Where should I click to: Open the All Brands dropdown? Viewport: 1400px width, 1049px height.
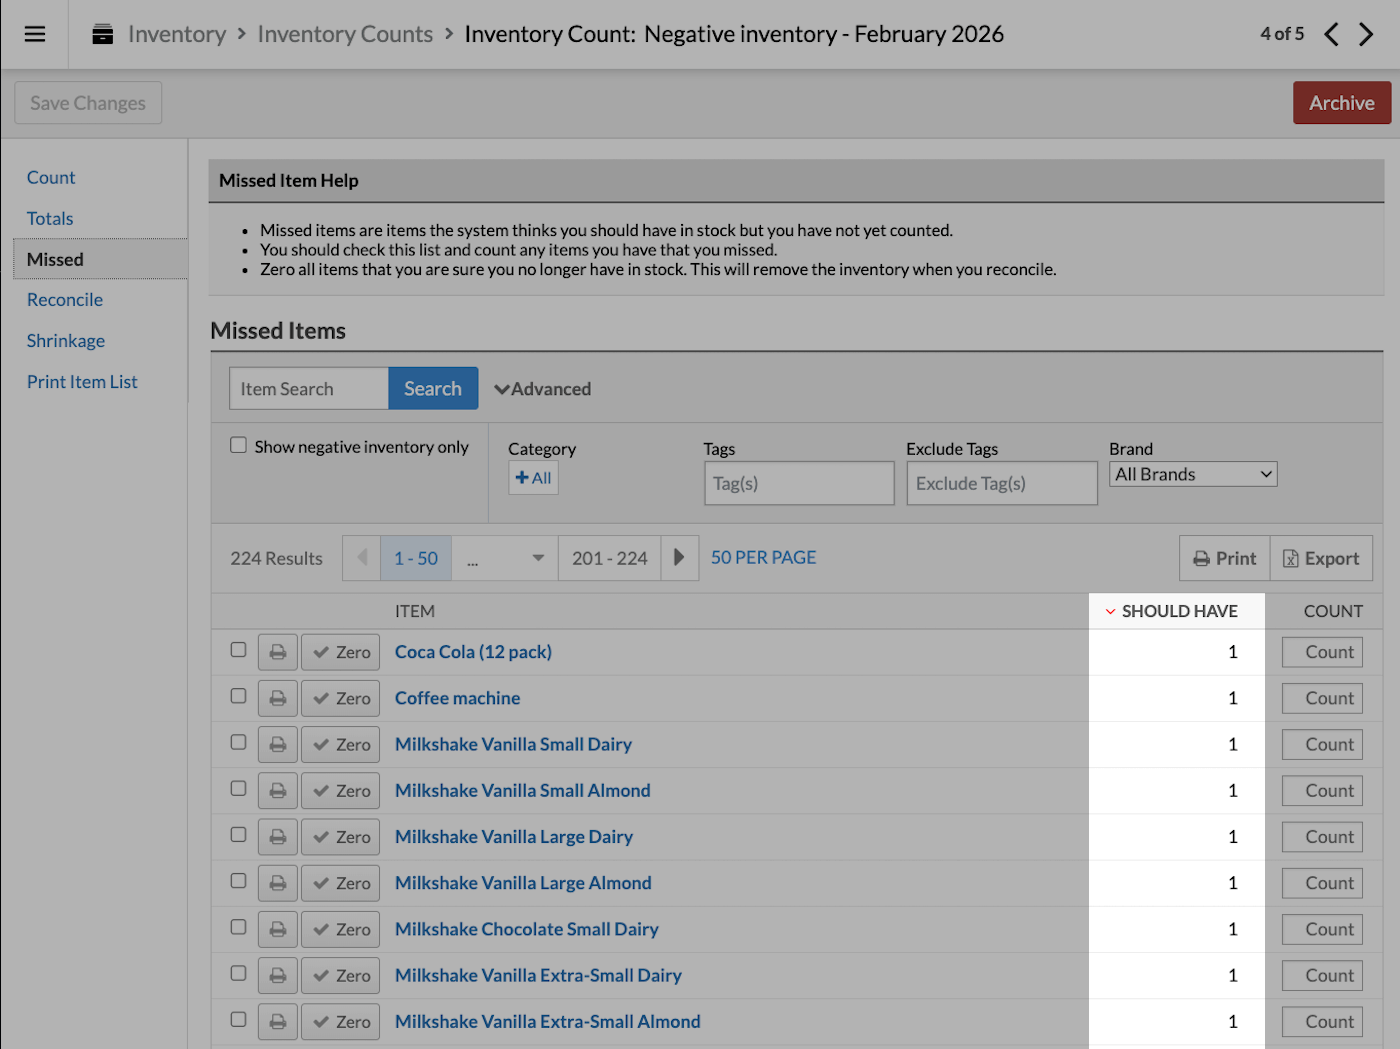click(1192, 473)
